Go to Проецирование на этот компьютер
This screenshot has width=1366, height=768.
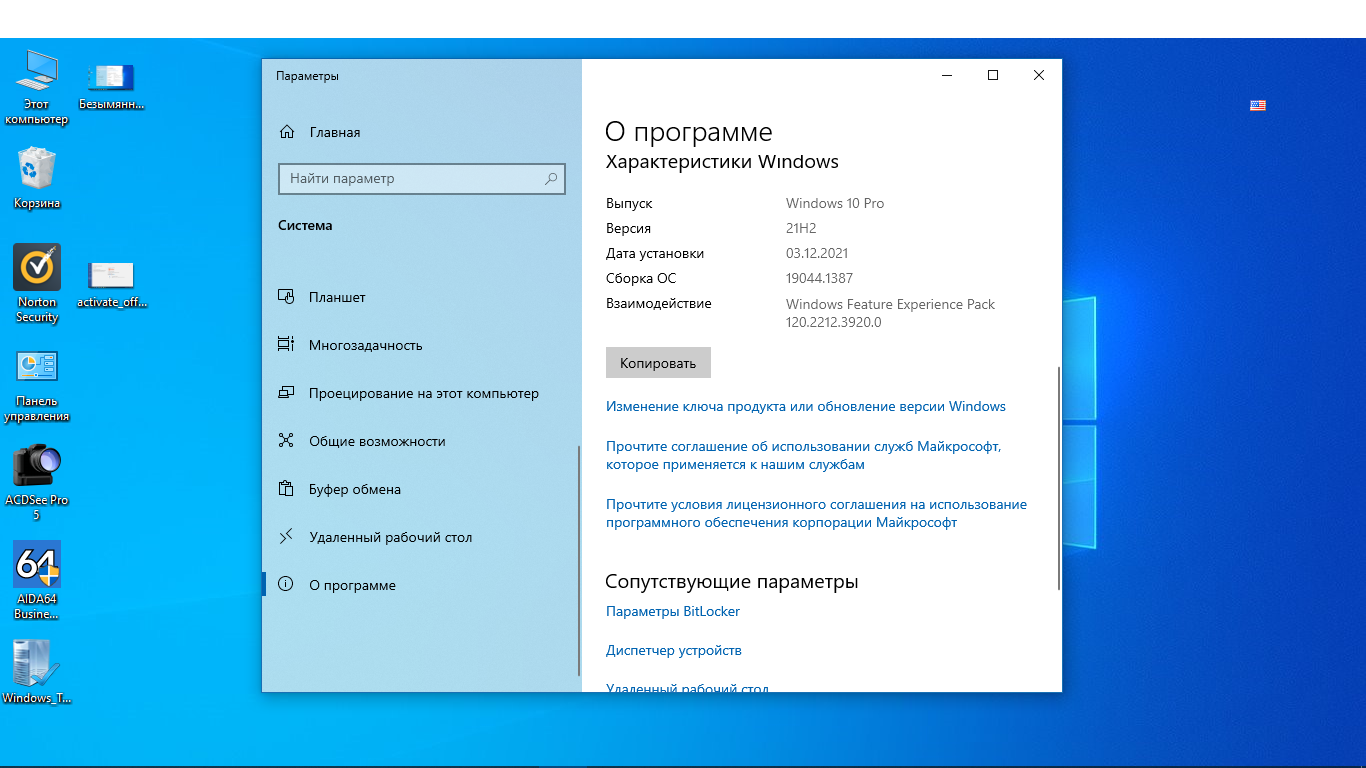tap(423, 393)
